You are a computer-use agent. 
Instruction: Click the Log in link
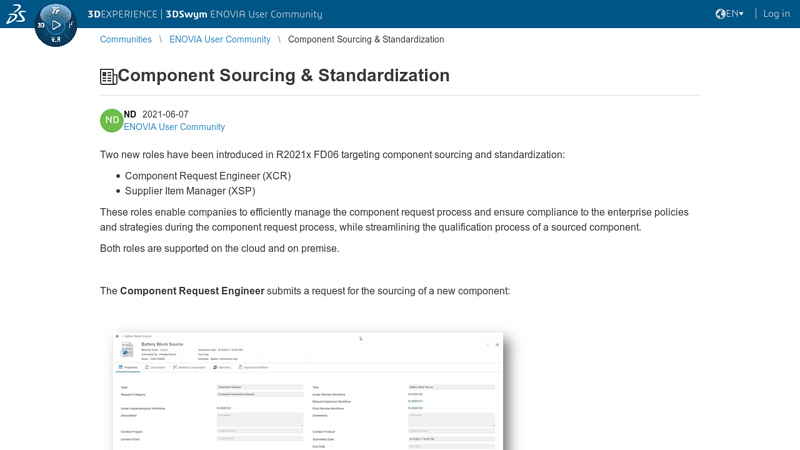[x=776, y=14]
